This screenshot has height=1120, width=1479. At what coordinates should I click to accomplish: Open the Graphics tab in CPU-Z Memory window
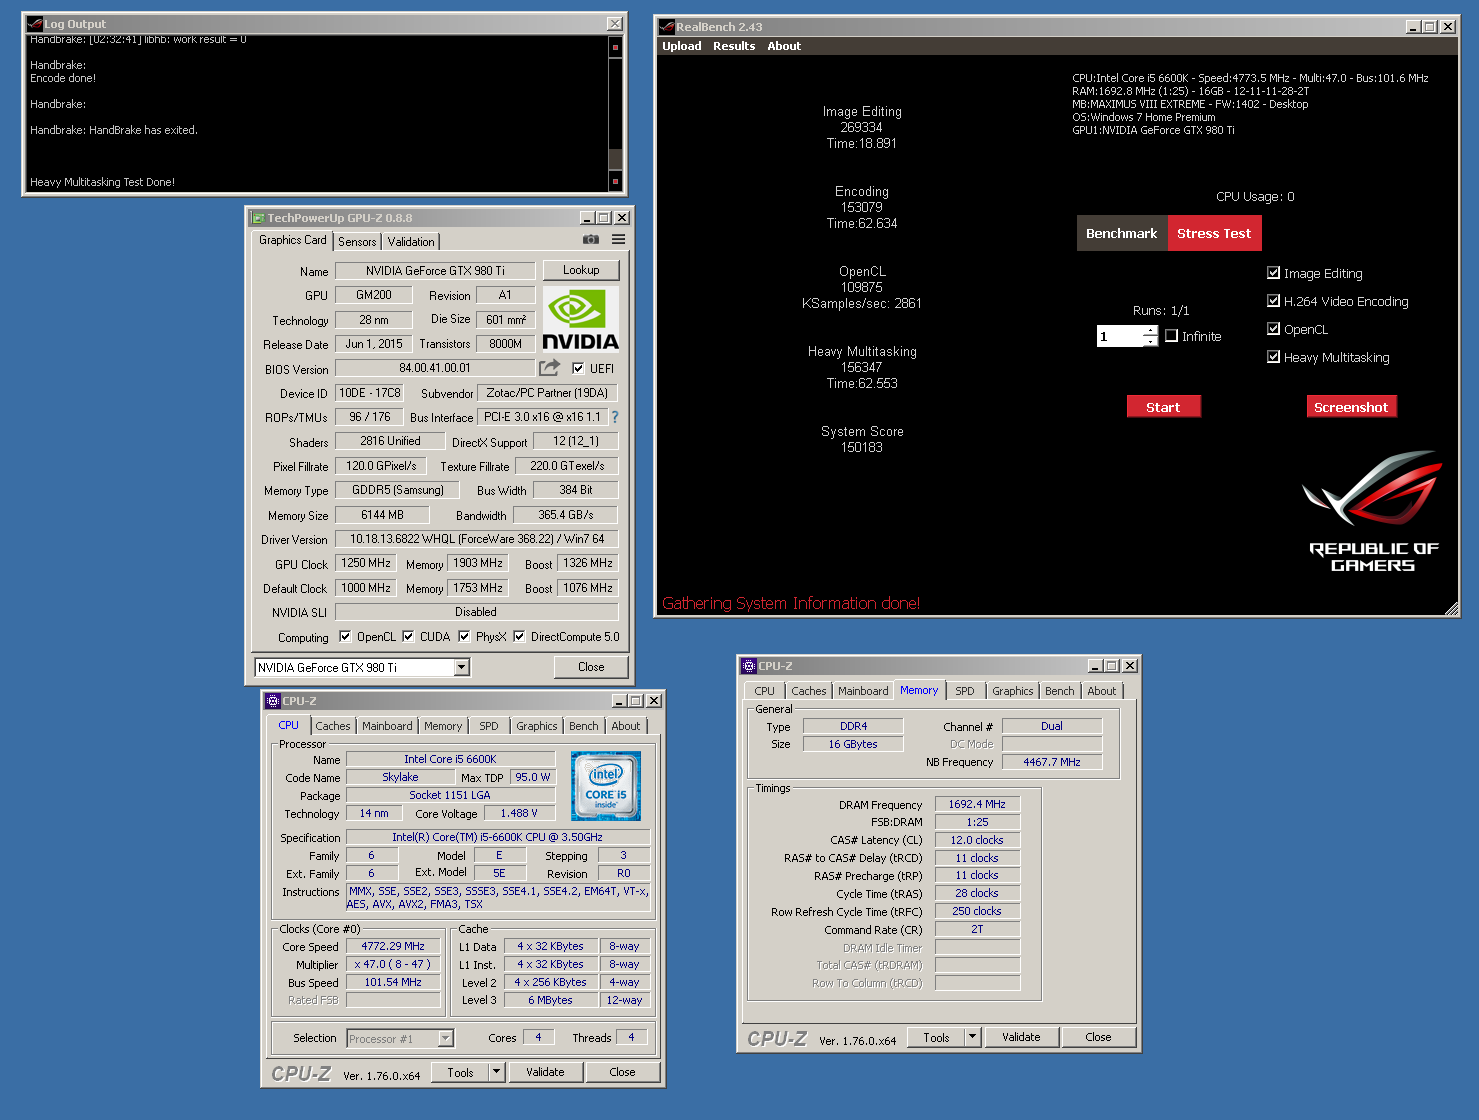[1013, 692]
